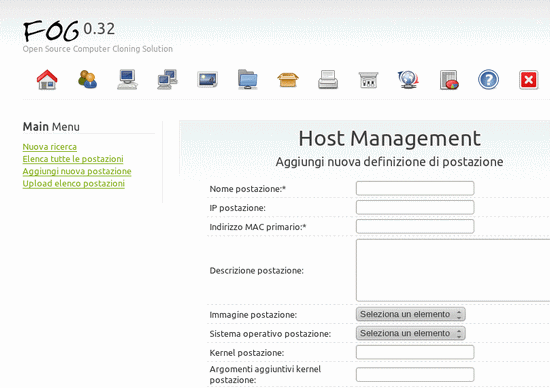550x388 pixels.
Task: Click the 'Nome postazione:*' label
Action: [248, 189]
